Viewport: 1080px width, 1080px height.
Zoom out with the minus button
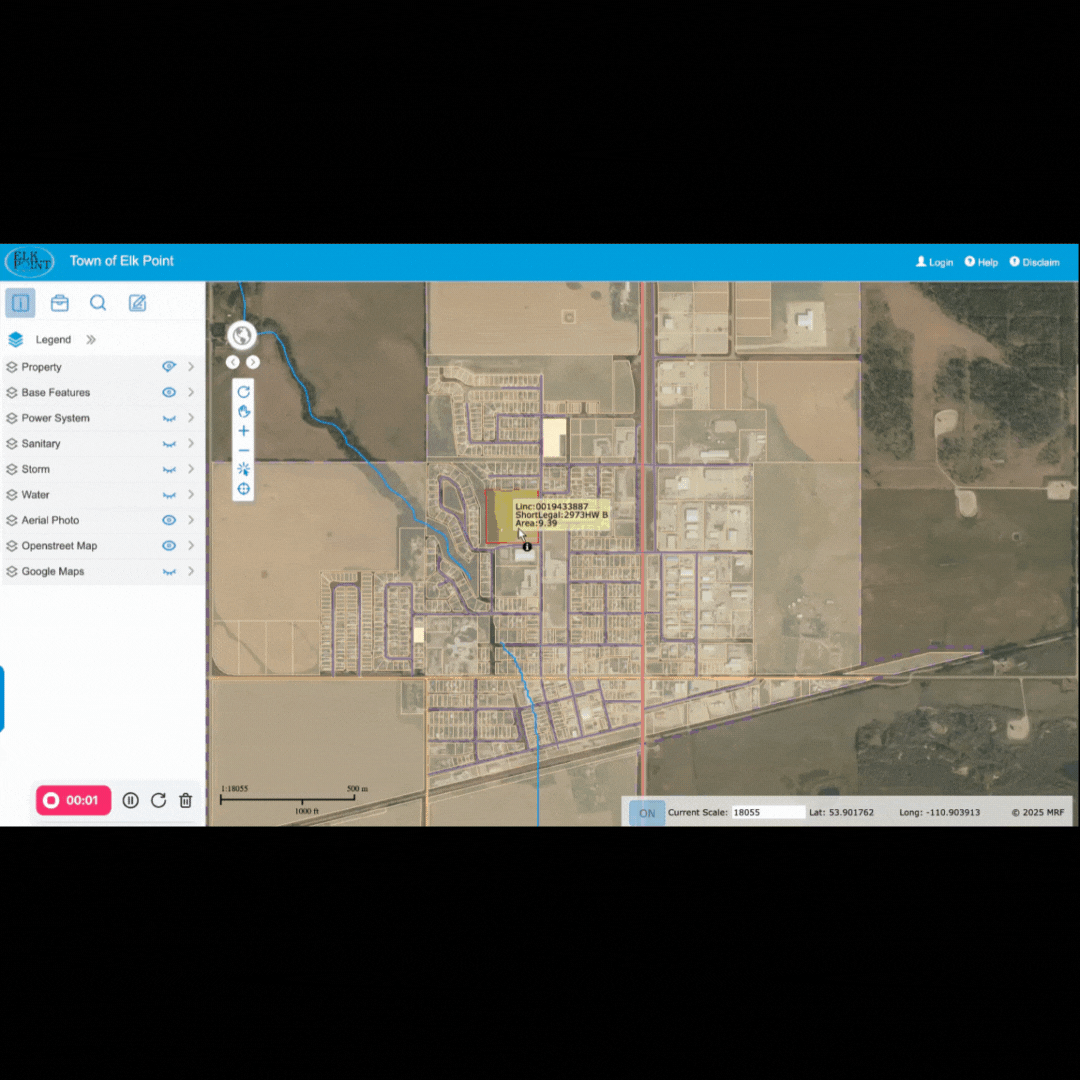[243, 450]
